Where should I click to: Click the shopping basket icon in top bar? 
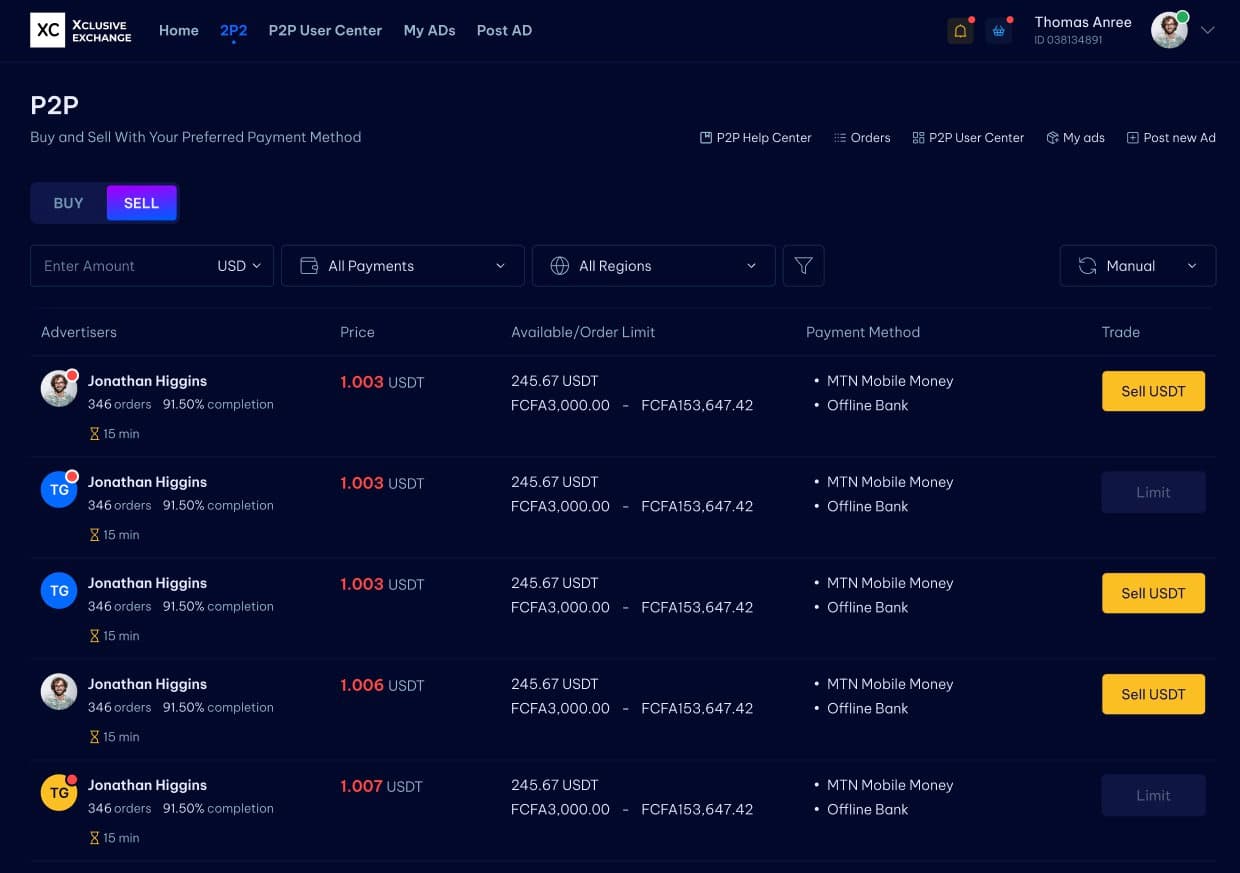(x=999, y=30)
